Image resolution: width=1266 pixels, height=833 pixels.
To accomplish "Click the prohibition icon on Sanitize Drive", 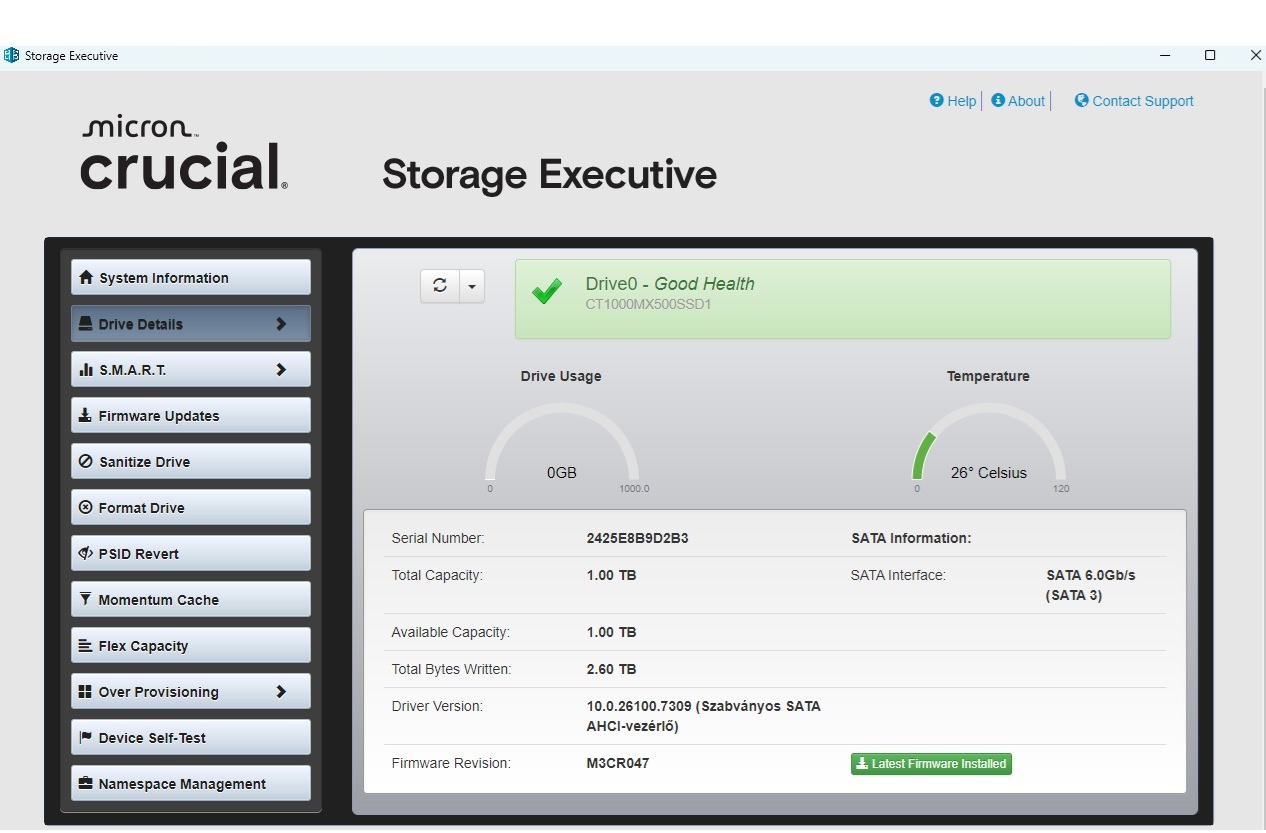I will [x=86, y=461].
